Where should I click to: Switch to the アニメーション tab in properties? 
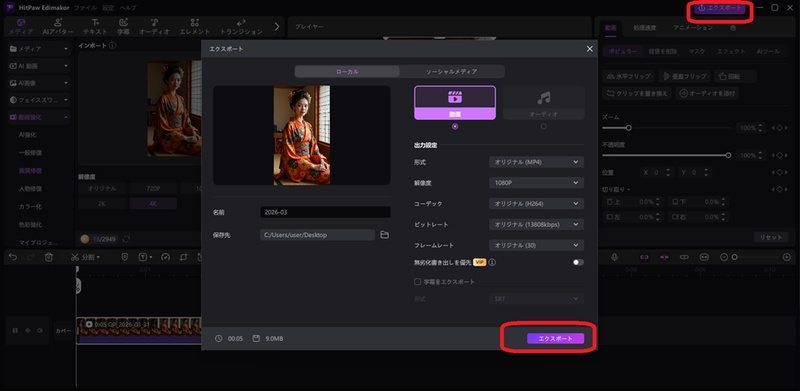point(693,28)
